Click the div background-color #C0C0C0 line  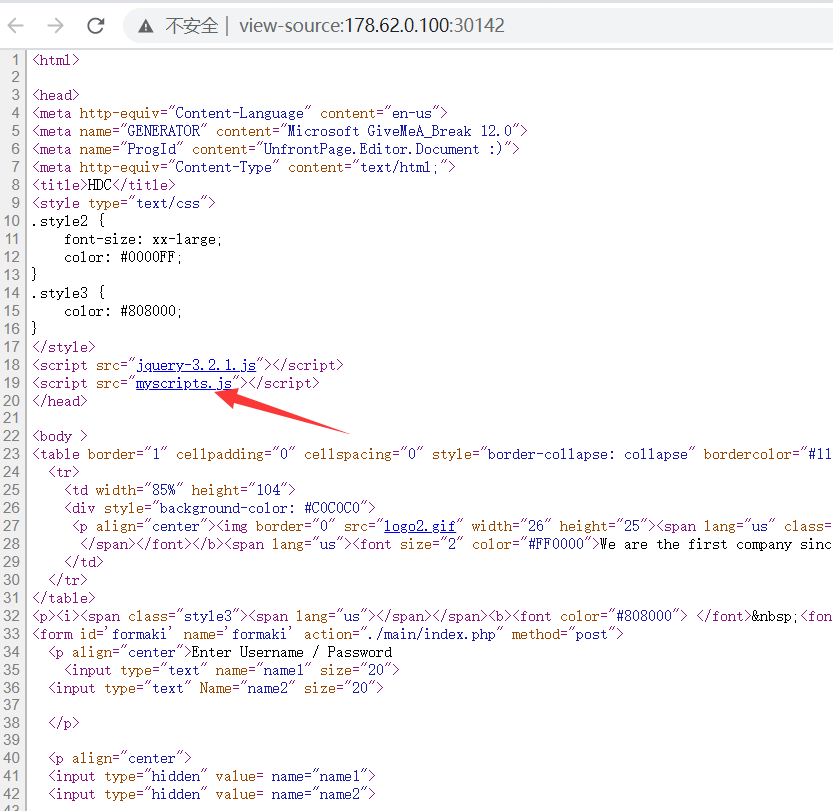(219, 508)
